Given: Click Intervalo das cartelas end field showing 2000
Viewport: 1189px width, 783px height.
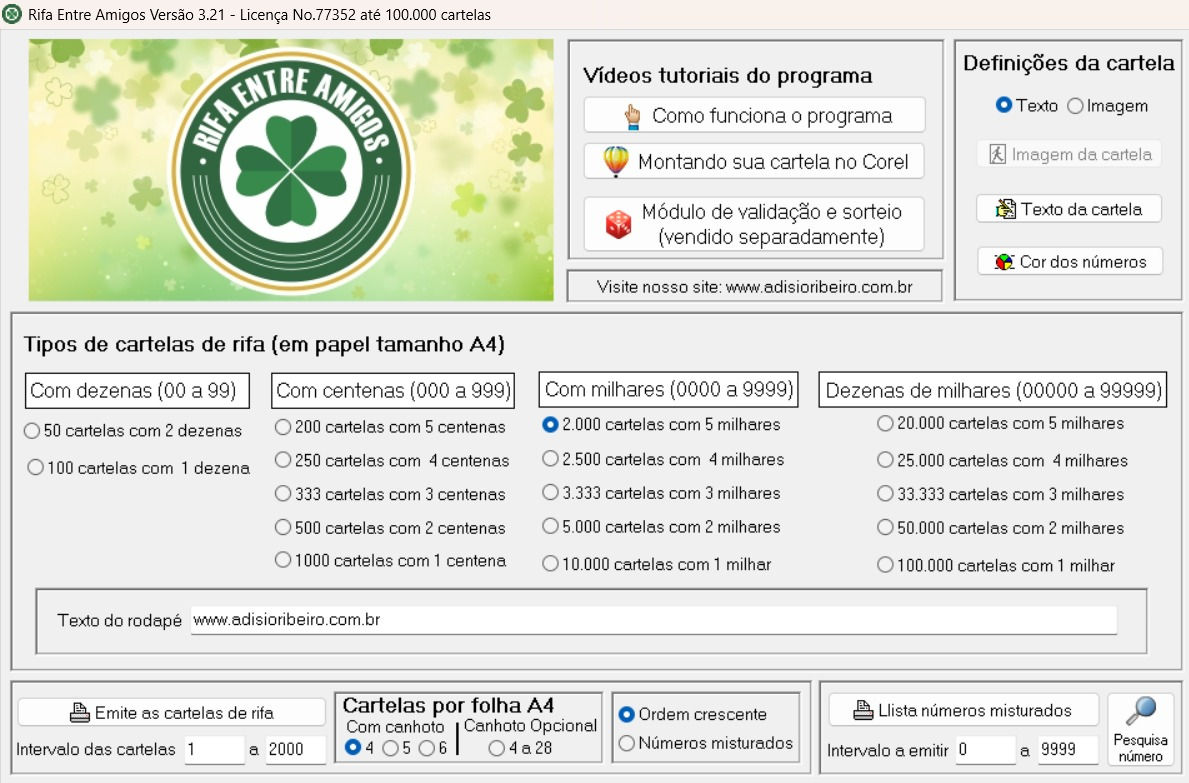Looking at the screenshot, I should pos(296,749).
